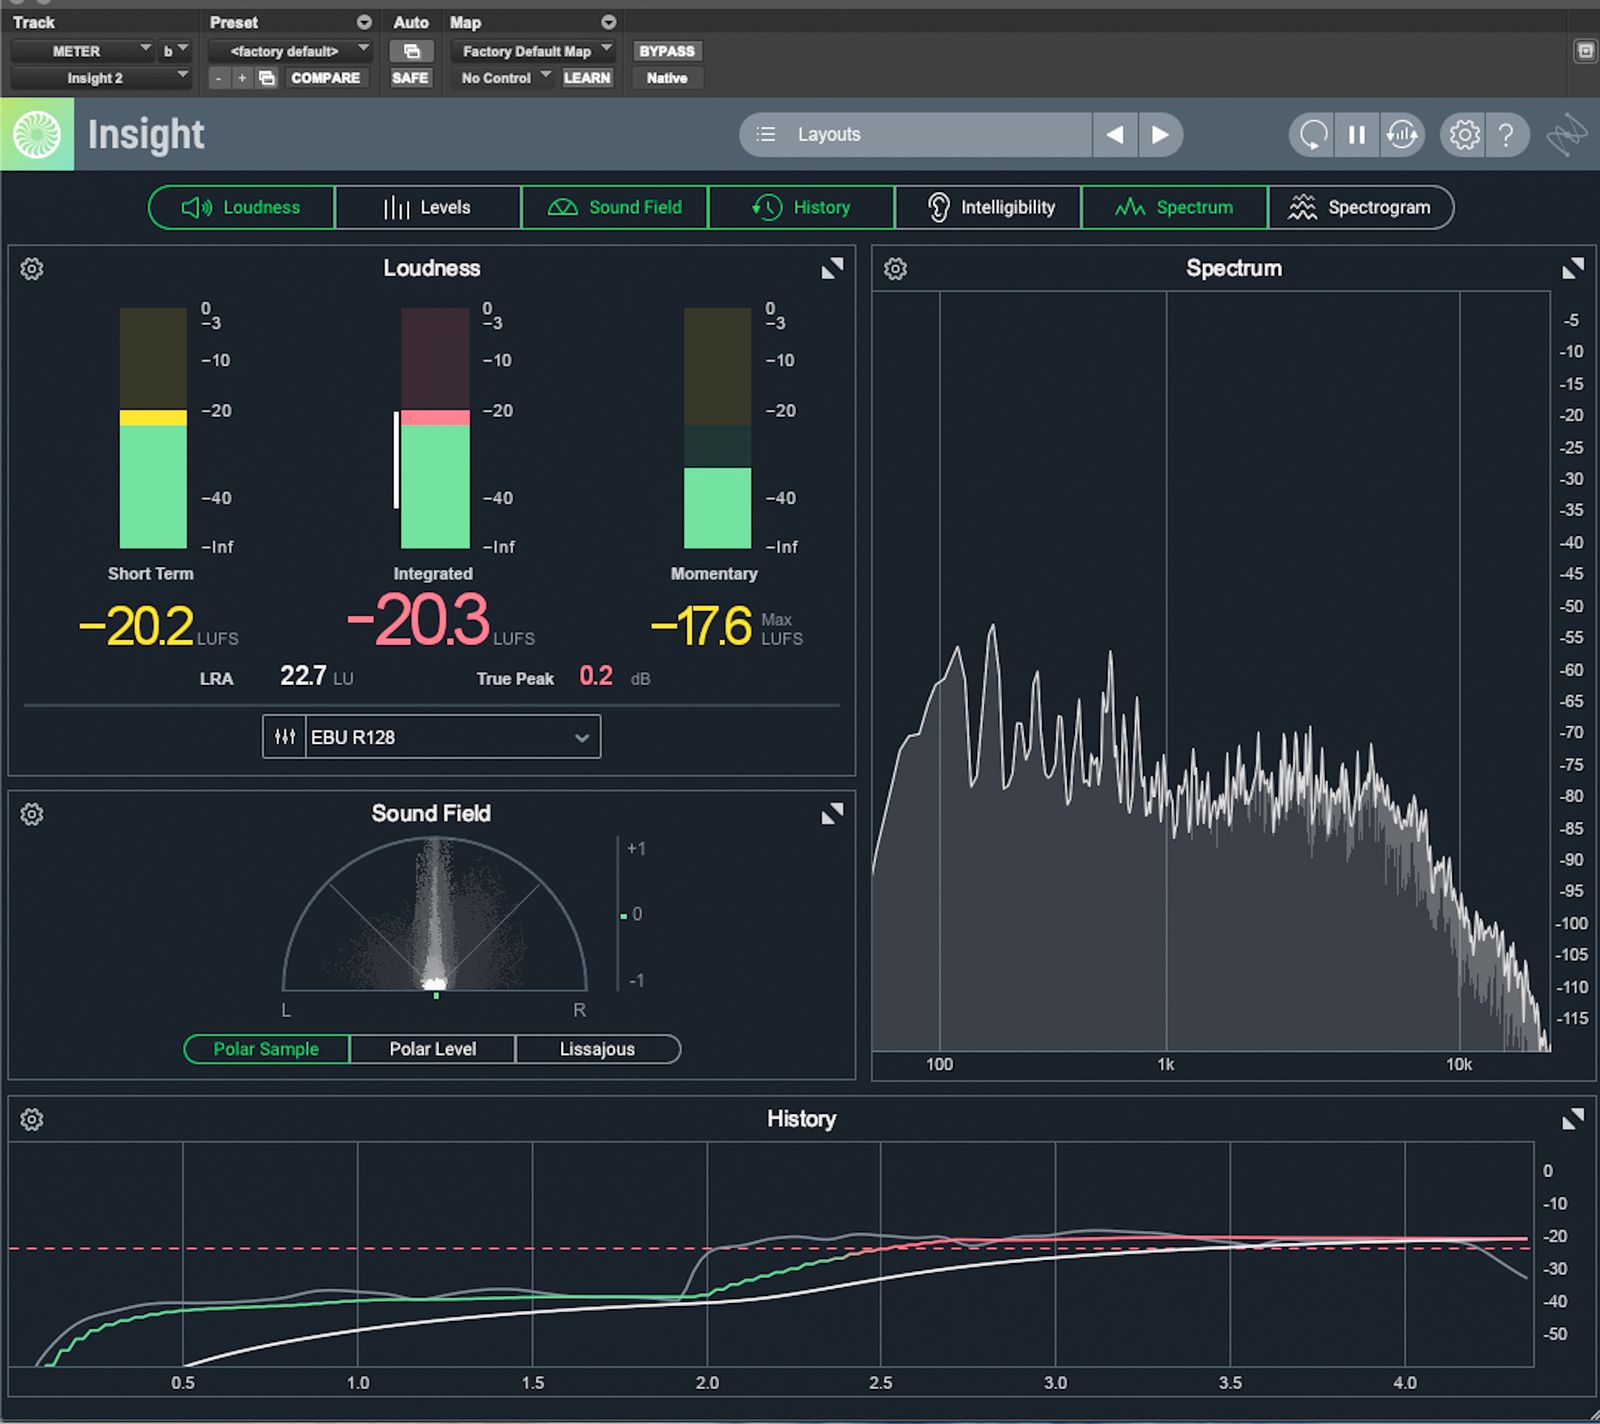1600x1424 pixels.
Task: Pause the metering with the pause icon
Action: coord(1357,135)
